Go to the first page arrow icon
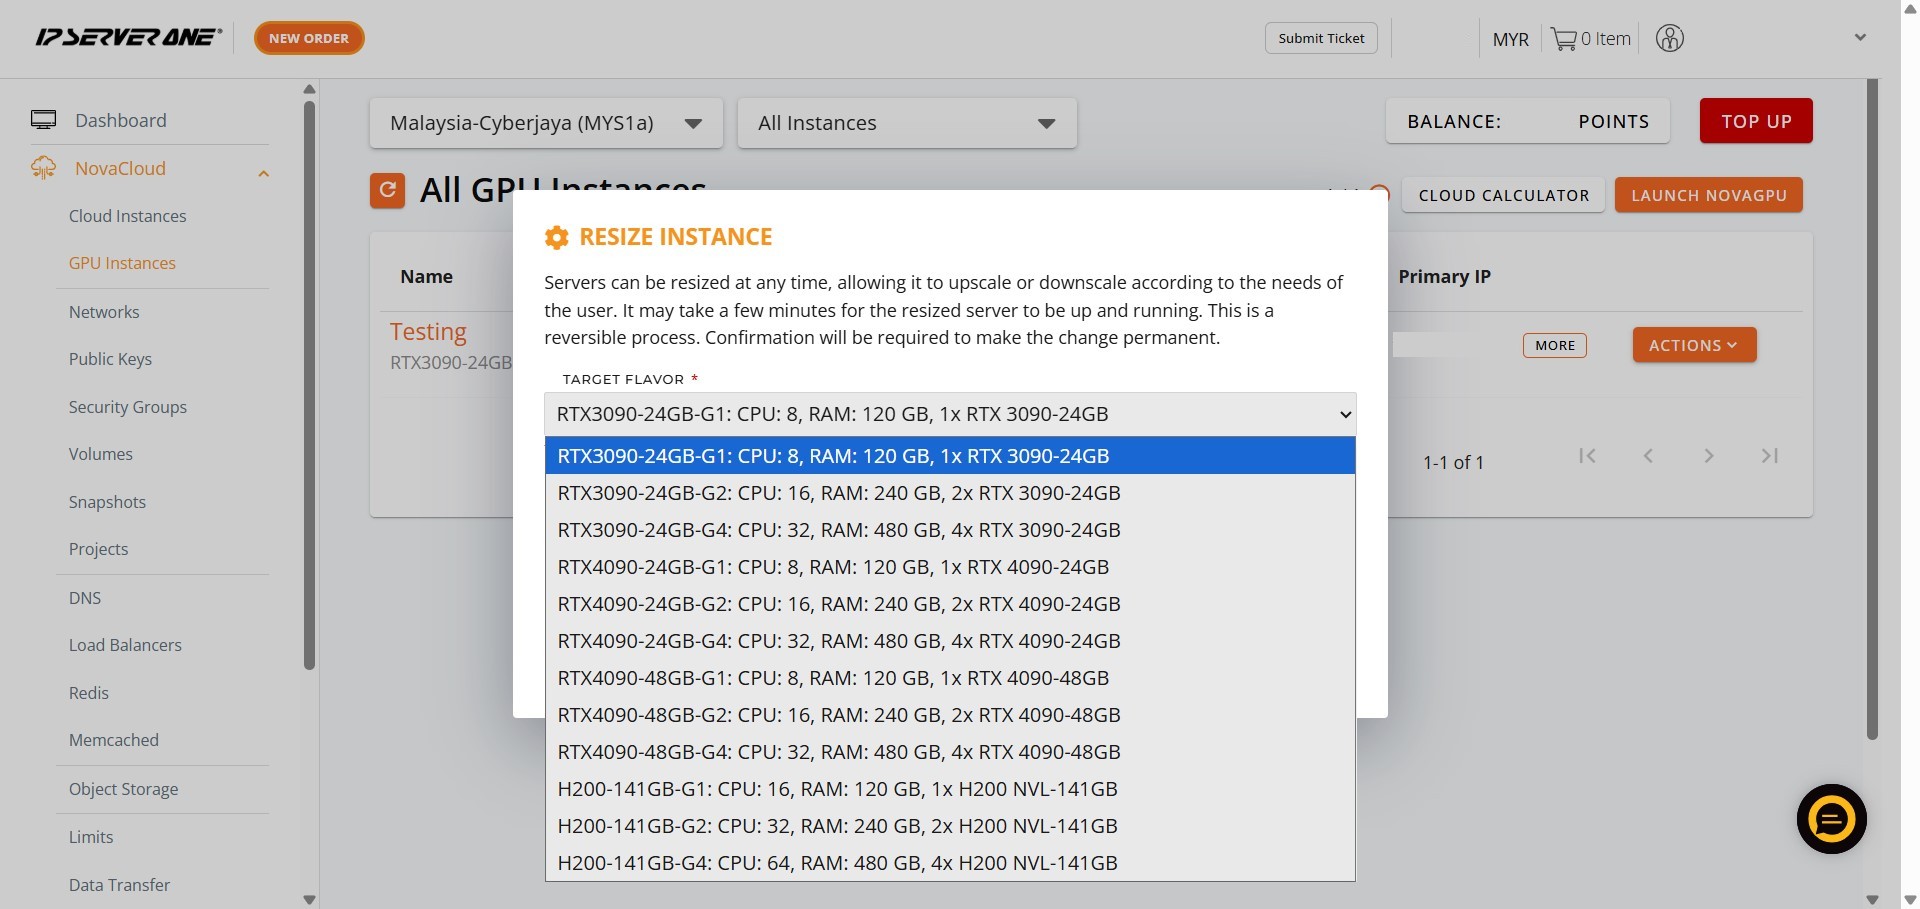The width and height of the screenshot is (1920, 909). point(1587,456)
